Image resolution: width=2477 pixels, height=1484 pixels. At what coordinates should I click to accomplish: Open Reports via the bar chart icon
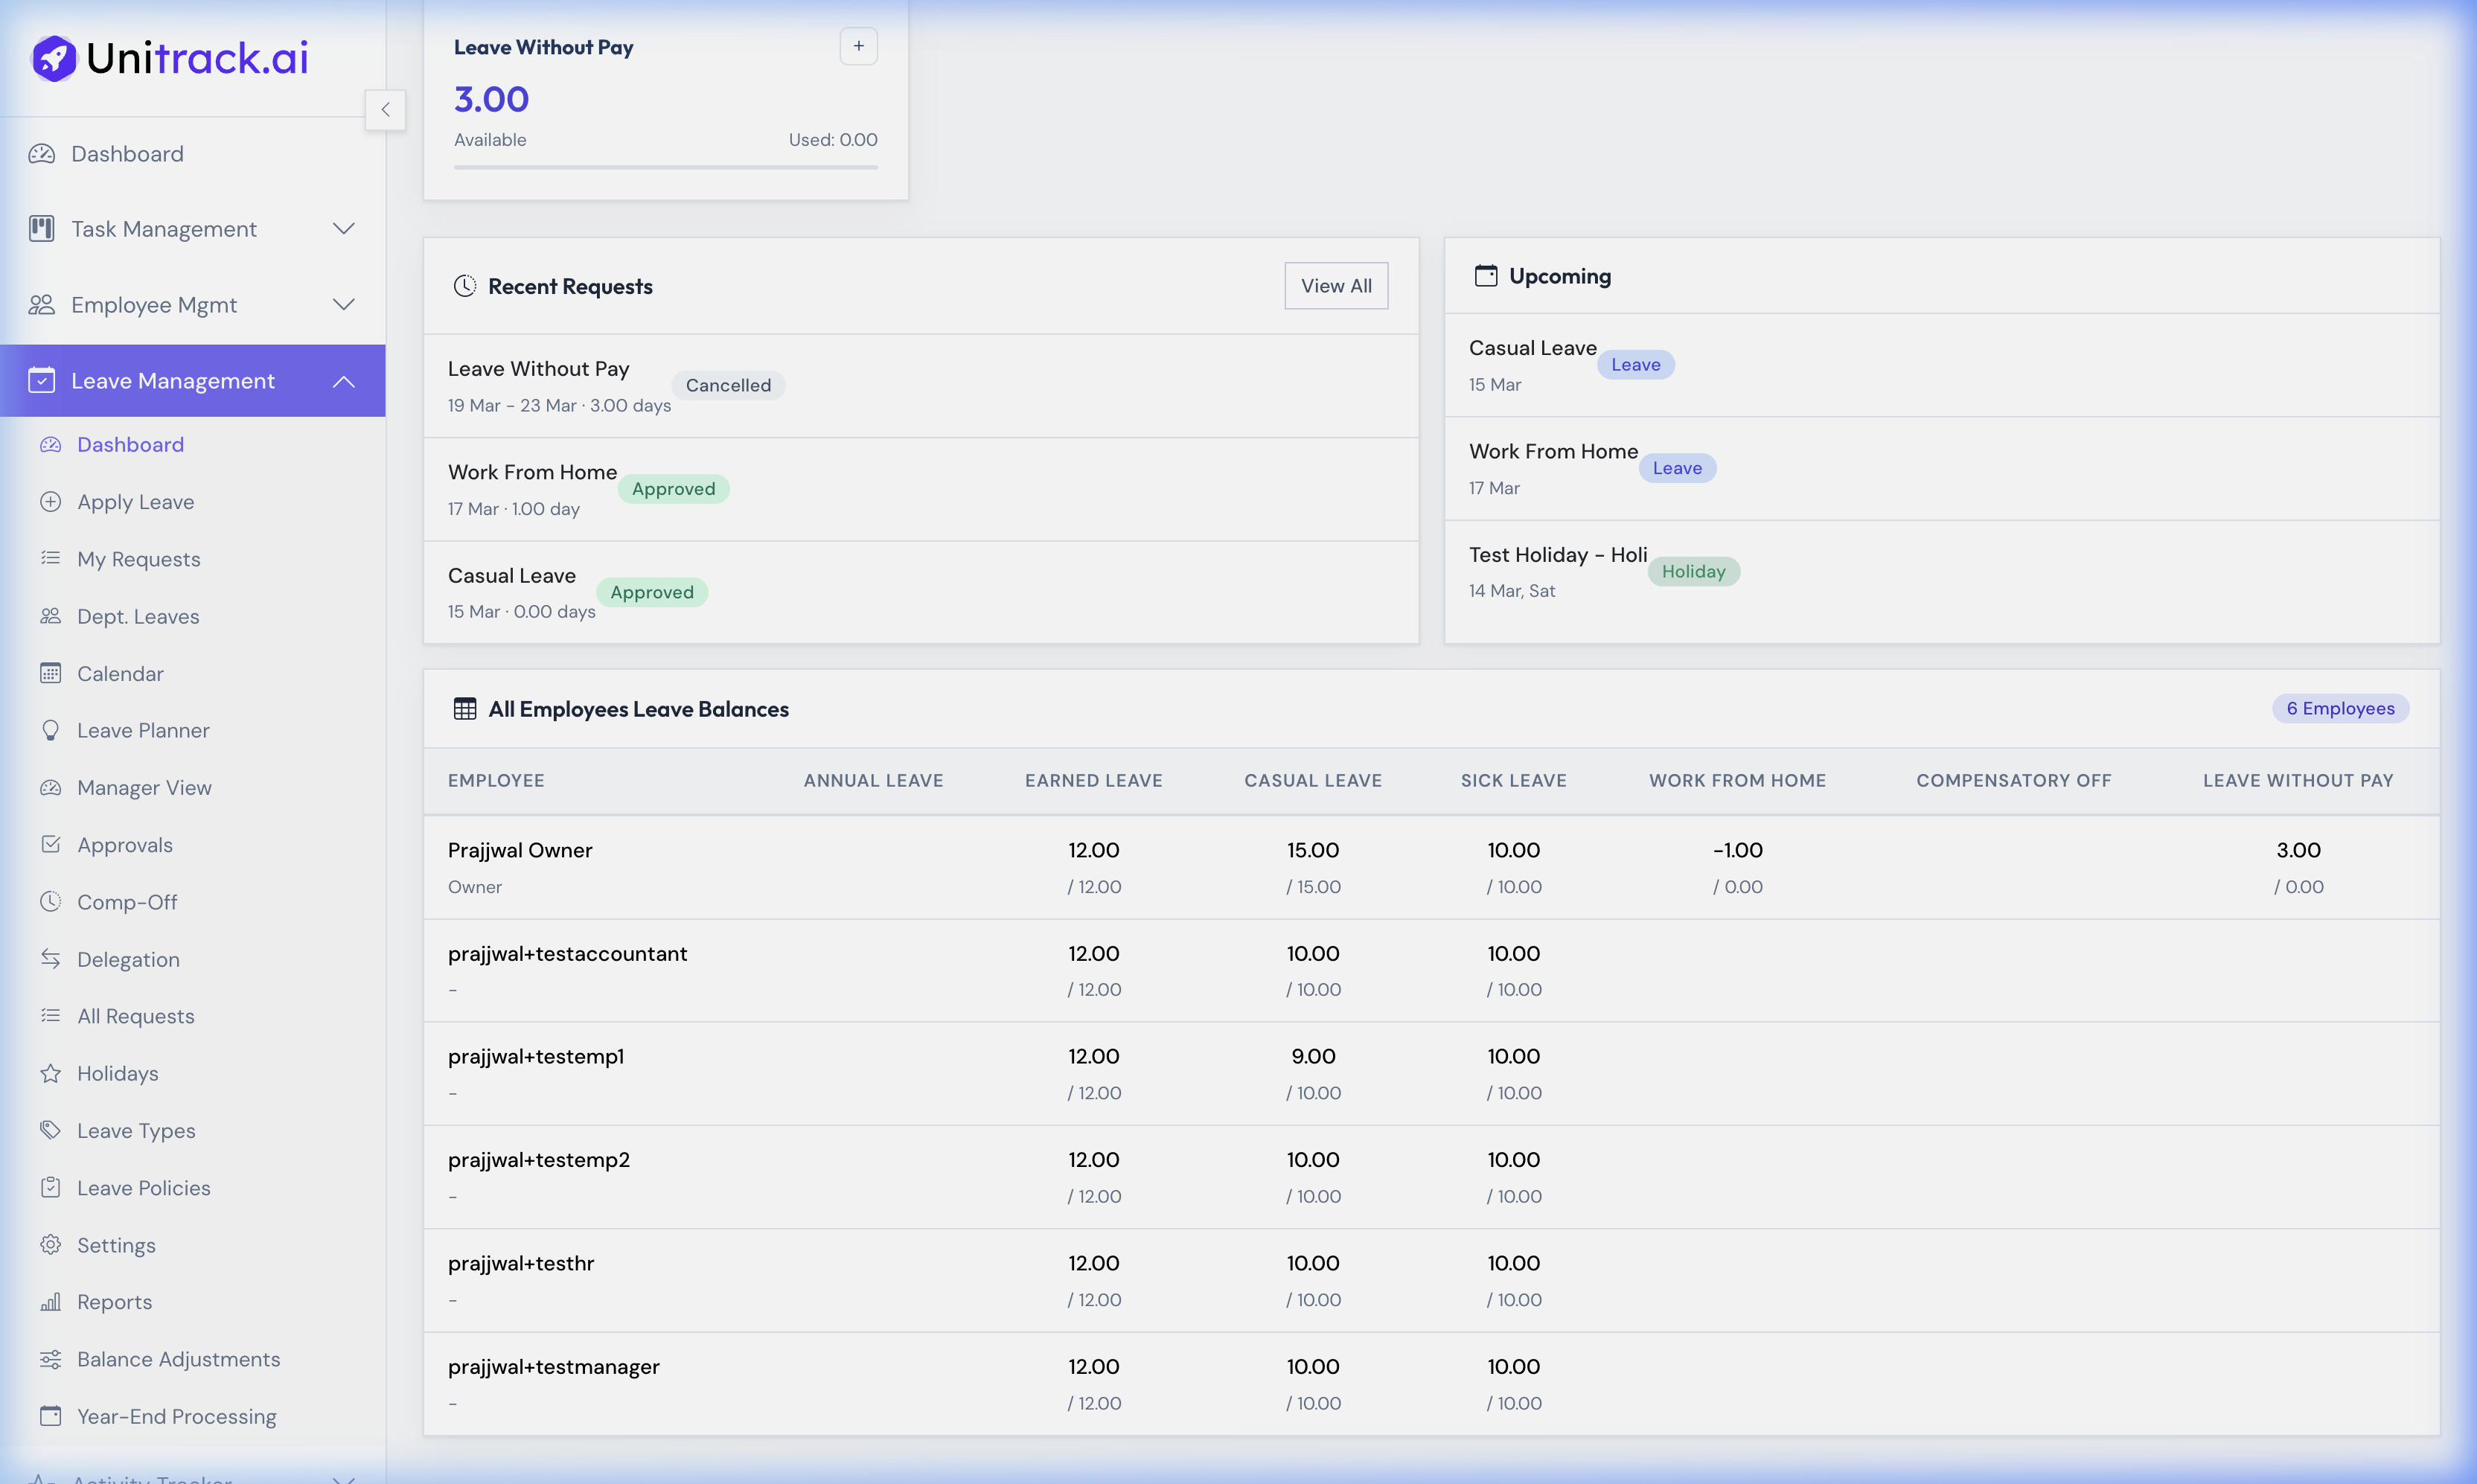[x=52, y=1301]
